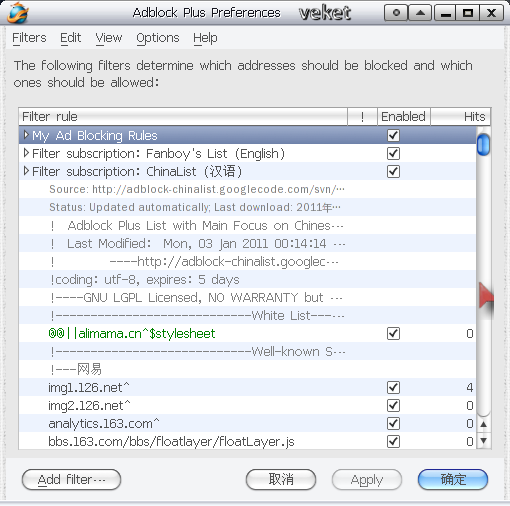Open the Filters menu
The height and width of the screenshot is (506, 510).
click(29, 38)
